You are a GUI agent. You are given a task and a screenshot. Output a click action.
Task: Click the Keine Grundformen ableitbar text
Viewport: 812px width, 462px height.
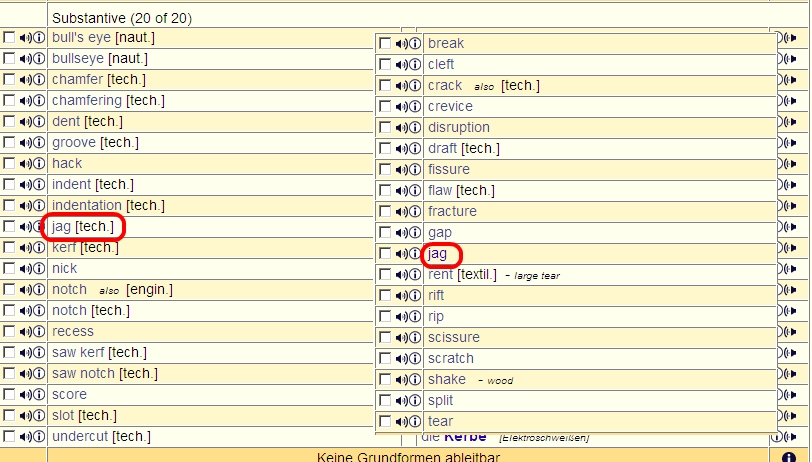click(408, 457)
